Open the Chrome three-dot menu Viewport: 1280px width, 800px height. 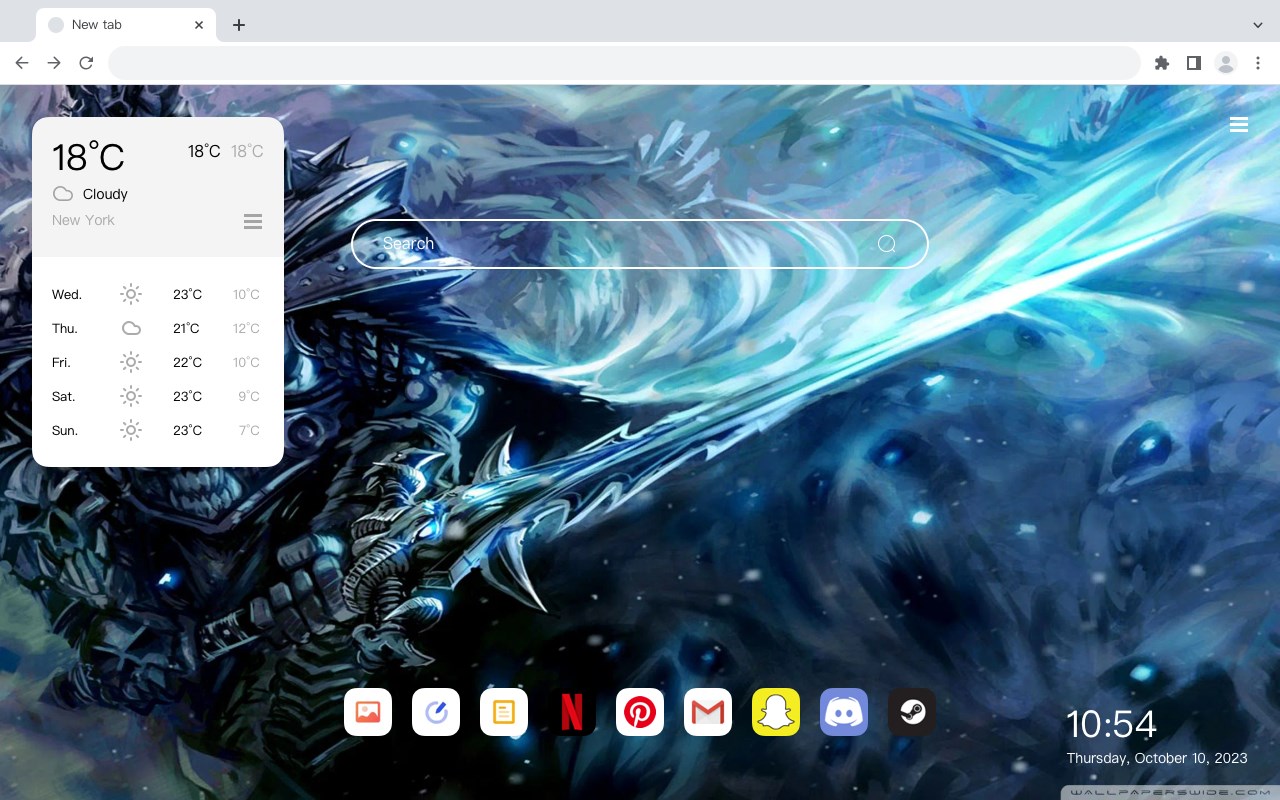click(x=1258, y=63)
